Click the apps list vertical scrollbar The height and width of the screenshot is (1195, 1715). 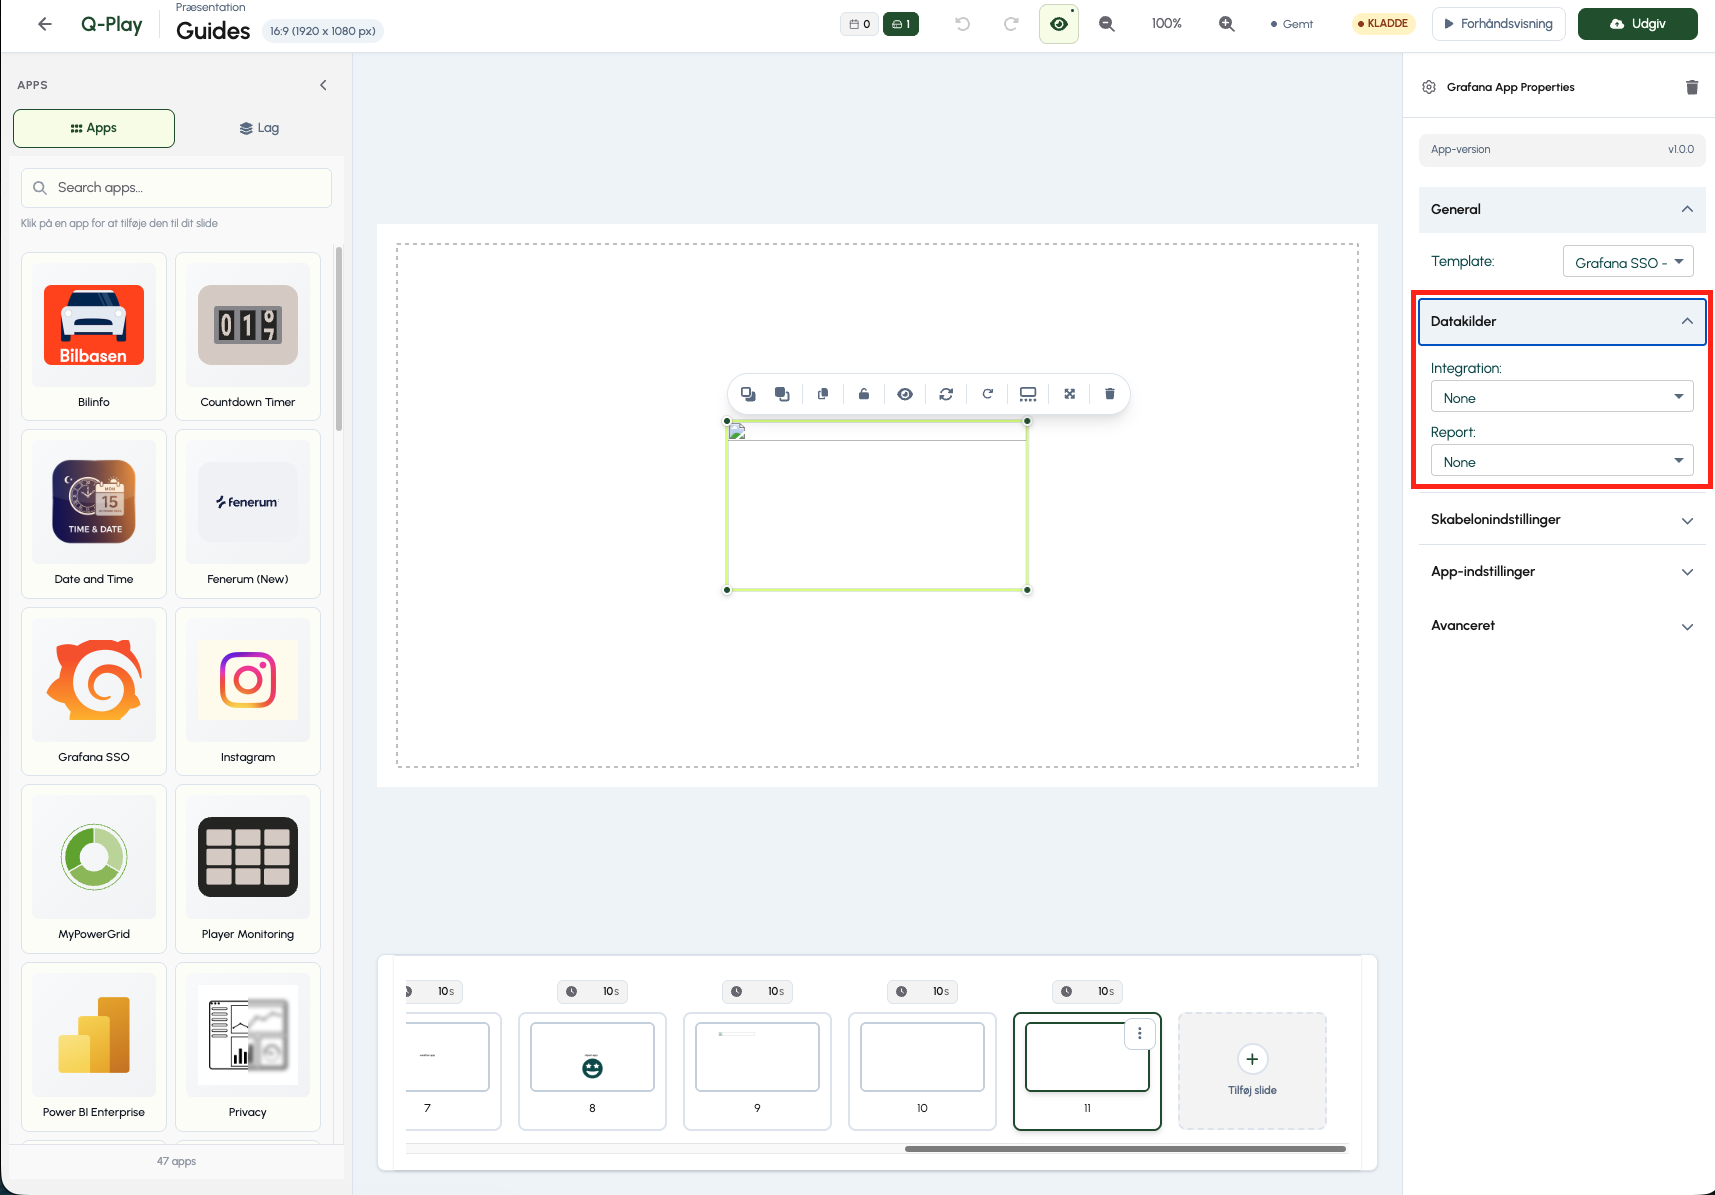339,338
